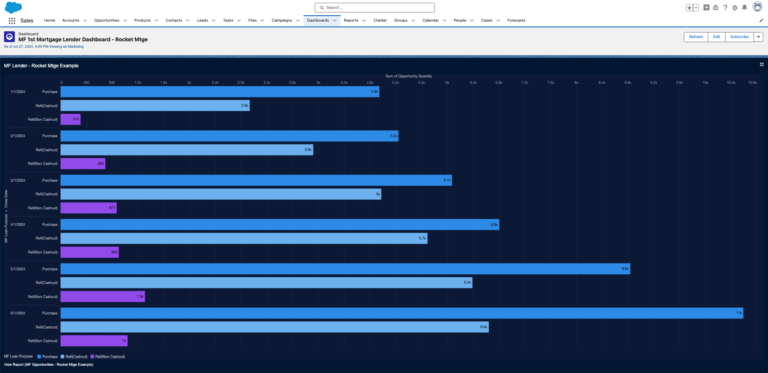Image resolution: width=768 pixels, height=373 pixels.
Task: Open the Chatter tab
Action: (x=380, y=21)
